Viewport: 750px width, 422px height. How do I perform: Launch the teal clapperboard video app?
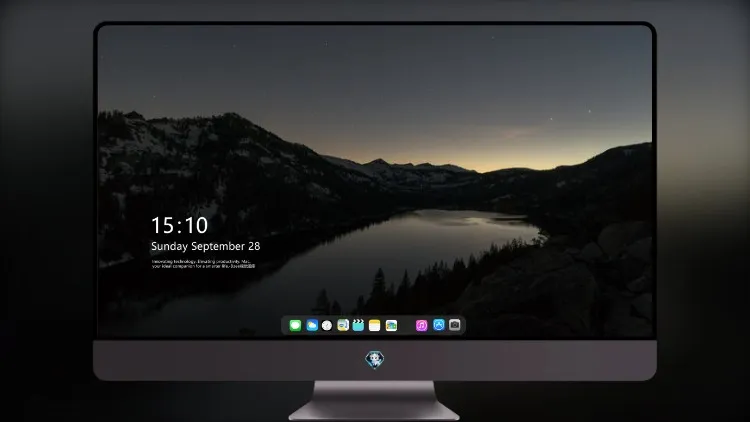click(358, 325)
